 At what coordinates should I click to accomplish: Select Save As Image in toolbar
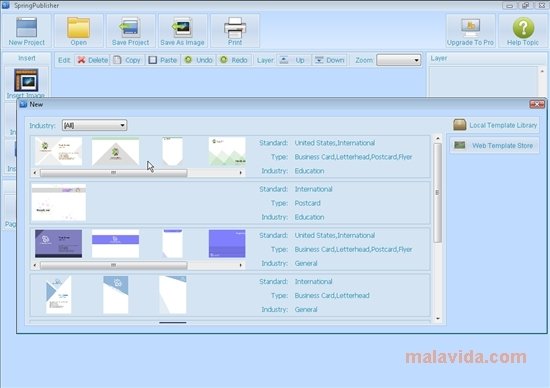[x=182, y=31]
